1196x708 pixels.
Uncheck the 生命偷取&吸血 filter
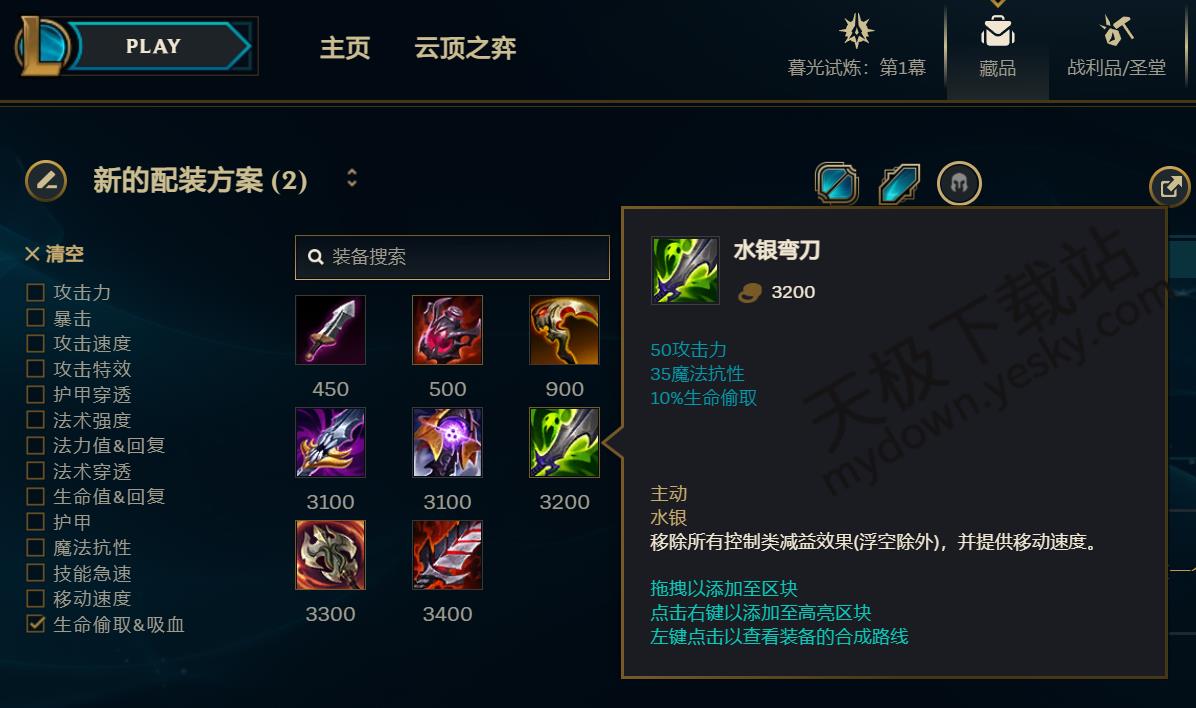coord(35,624)
